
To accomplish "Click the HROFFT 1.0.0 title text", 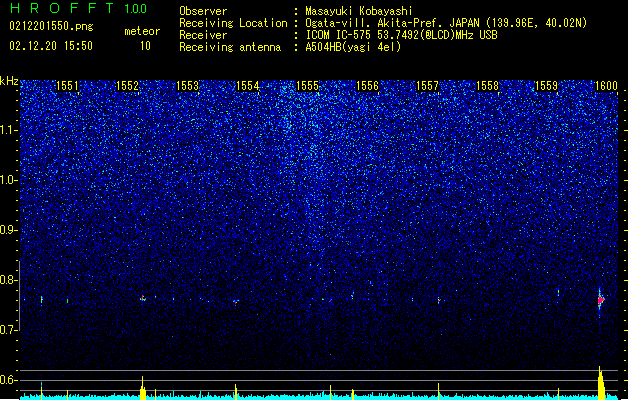I will (x=78, y=8).
